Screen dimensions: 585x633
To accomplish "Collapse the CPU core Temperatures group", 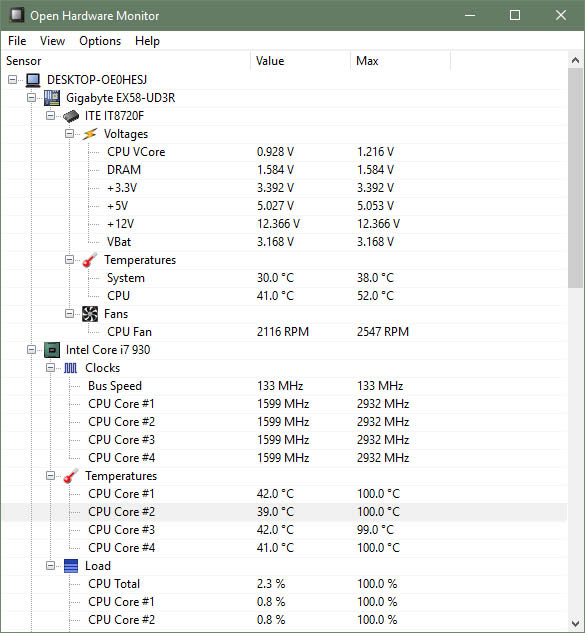I will tap(50, 476).
